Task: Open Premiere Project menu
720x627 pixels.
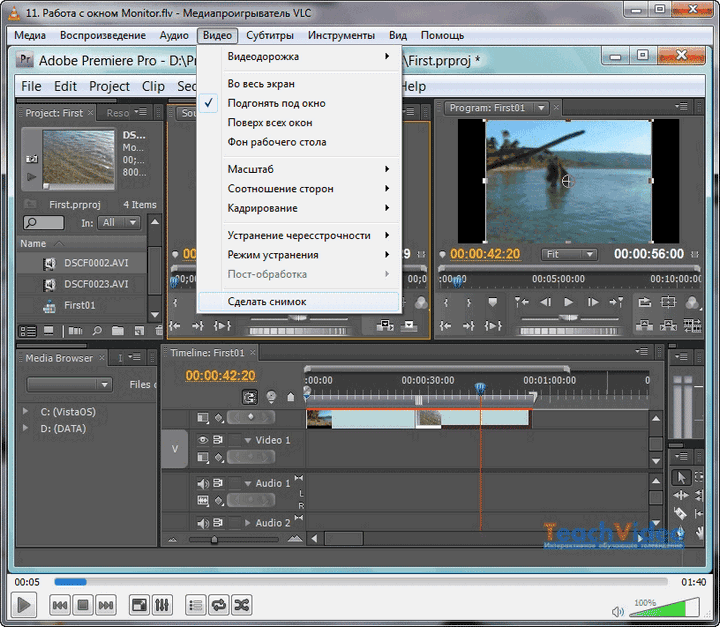Action: [109, 86]
